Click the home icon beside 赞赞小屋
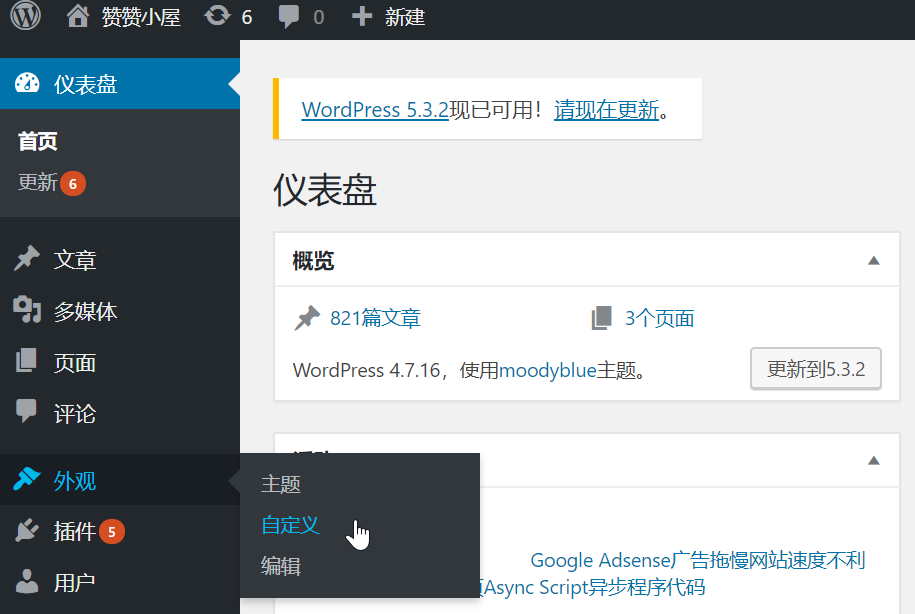This screenshot has width=915, height=614. 78,16
